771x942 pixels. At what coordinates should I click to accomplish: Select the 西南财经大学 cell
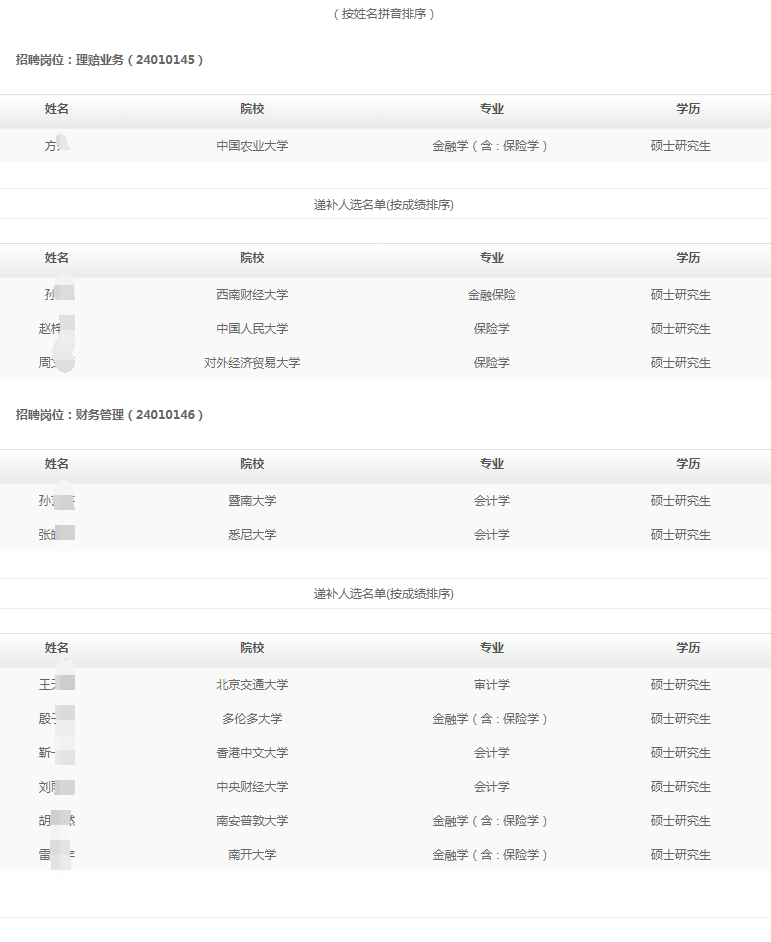pyautogui.click(x=252, y=295)
